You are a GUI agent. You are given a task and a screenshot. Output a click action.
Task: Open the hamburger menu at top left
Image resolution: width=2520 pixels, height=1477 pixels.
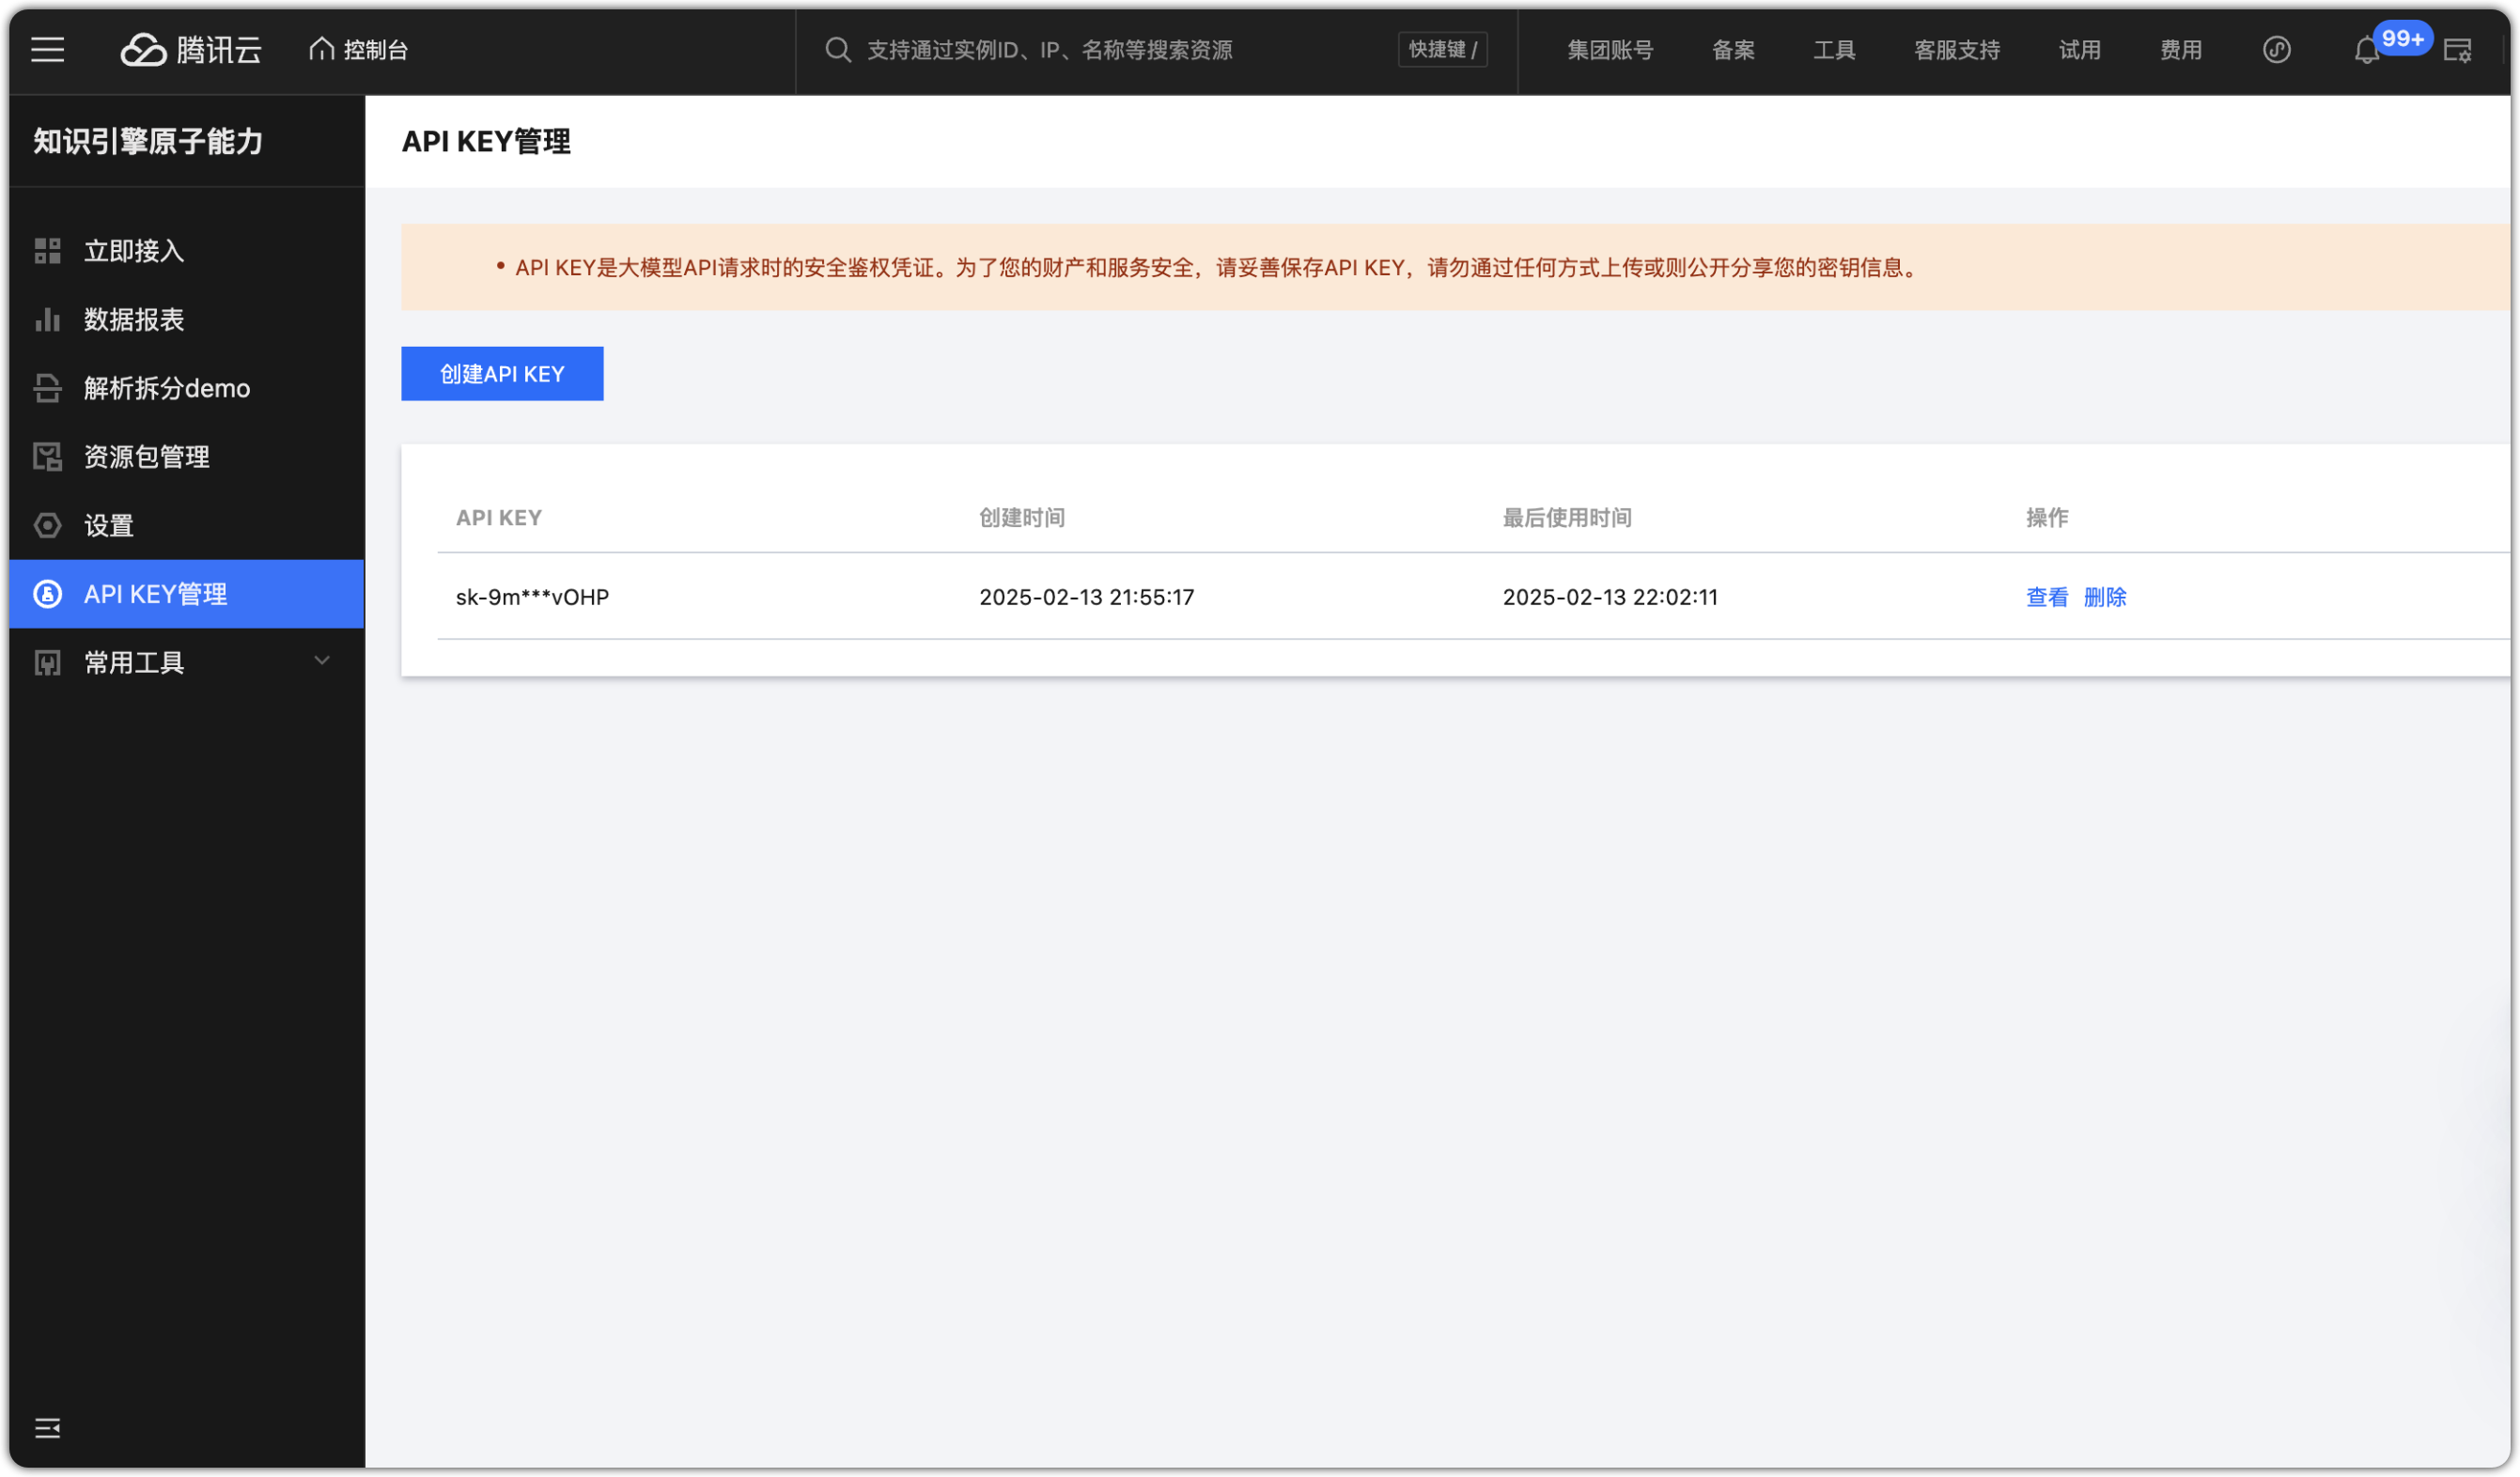(x=47, y=49)
